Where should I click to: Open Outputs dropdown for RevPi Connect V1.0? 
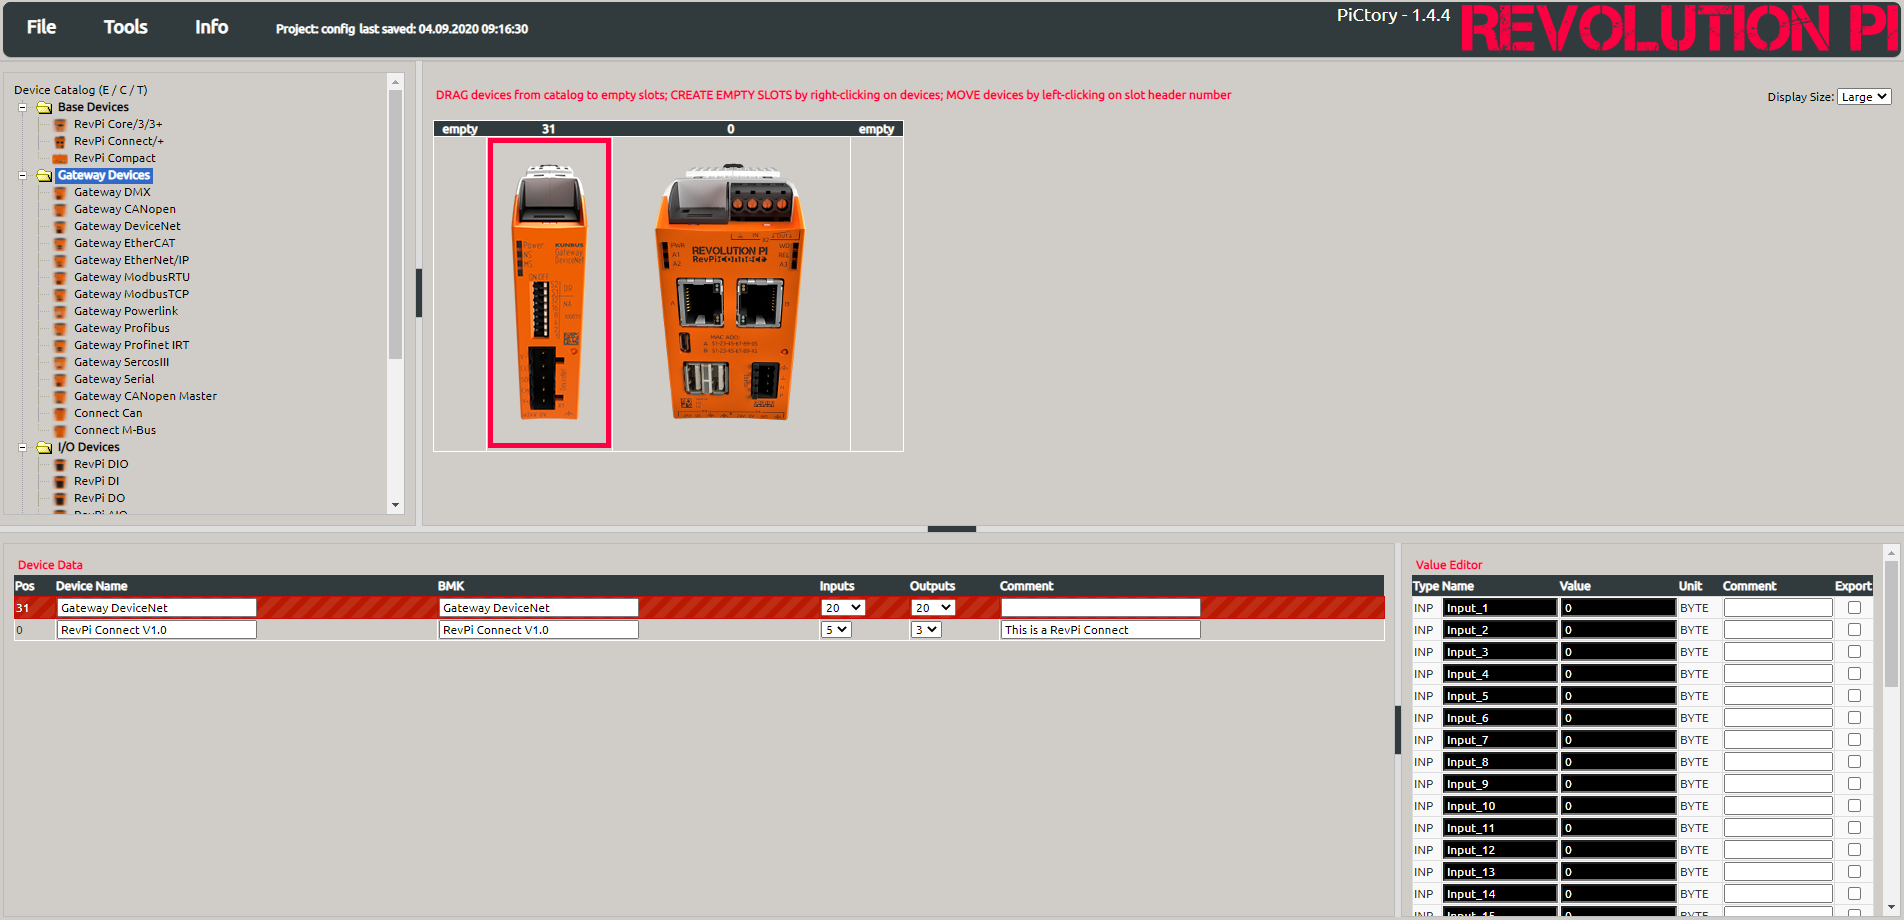click(x=926, y=630)
